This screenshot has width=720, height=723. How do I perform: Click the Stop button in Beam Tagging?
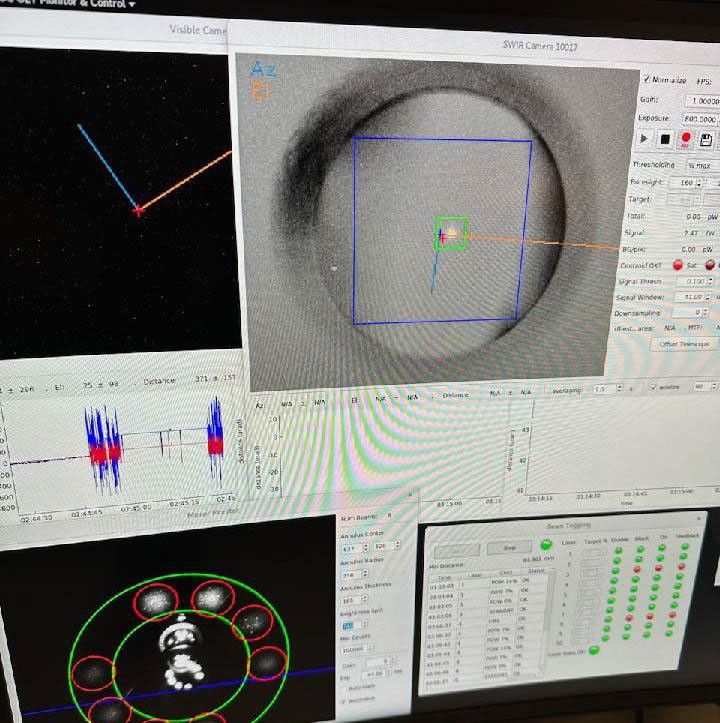508,548
